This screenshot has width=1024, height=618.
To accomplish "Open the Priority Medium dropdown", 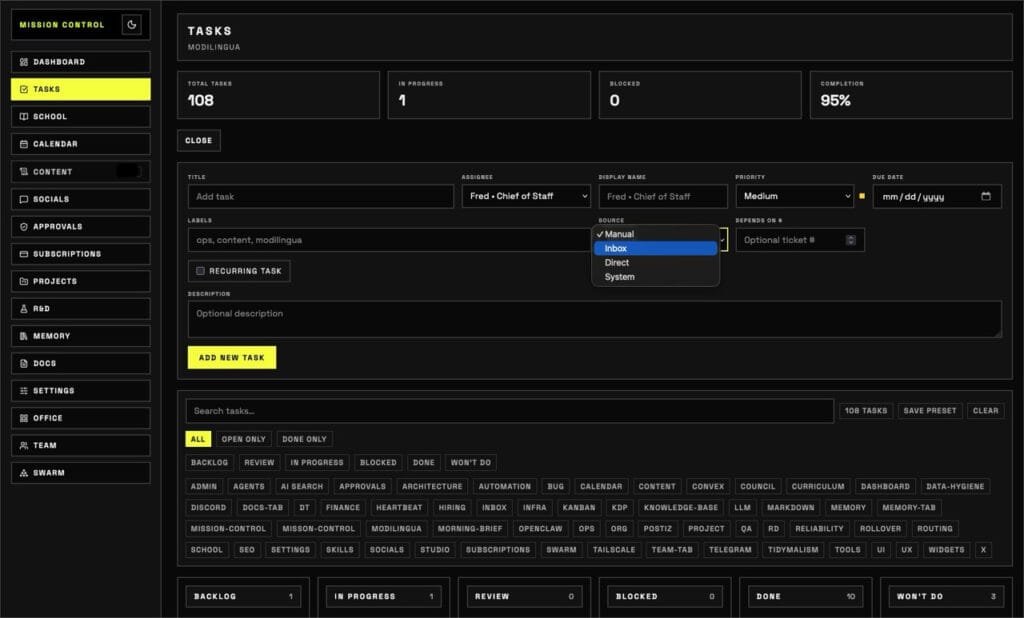I will (794, 196).
